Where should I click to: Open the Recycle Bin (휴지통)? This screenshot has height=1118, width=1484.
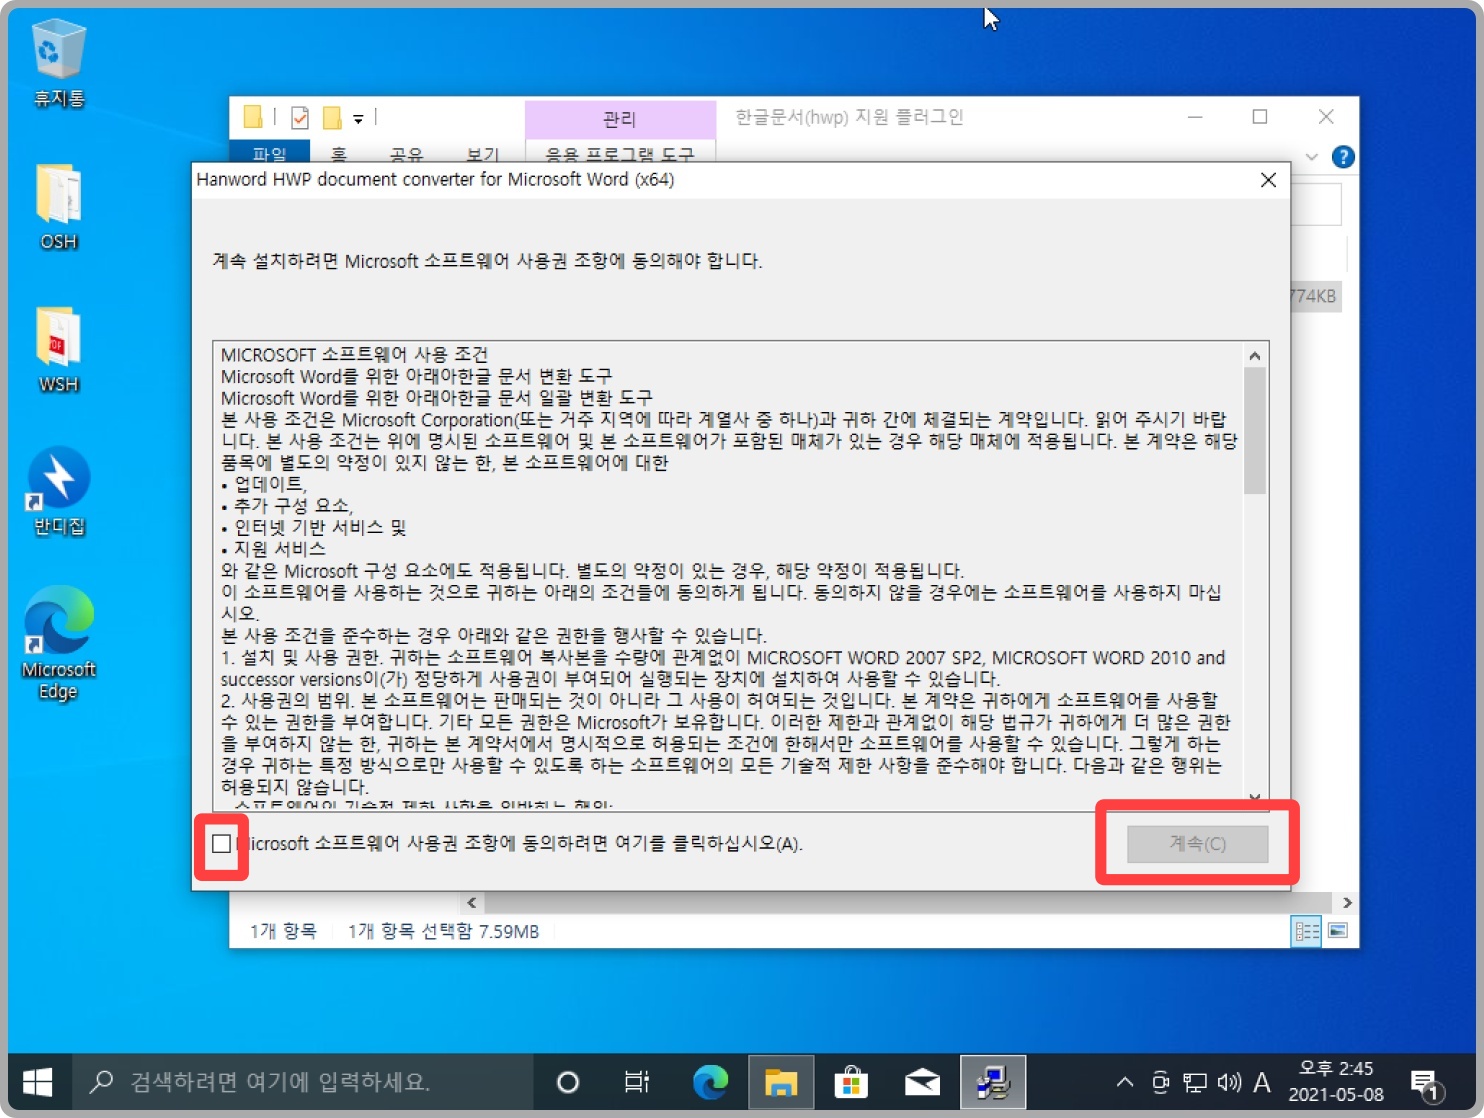click(57, 48)
